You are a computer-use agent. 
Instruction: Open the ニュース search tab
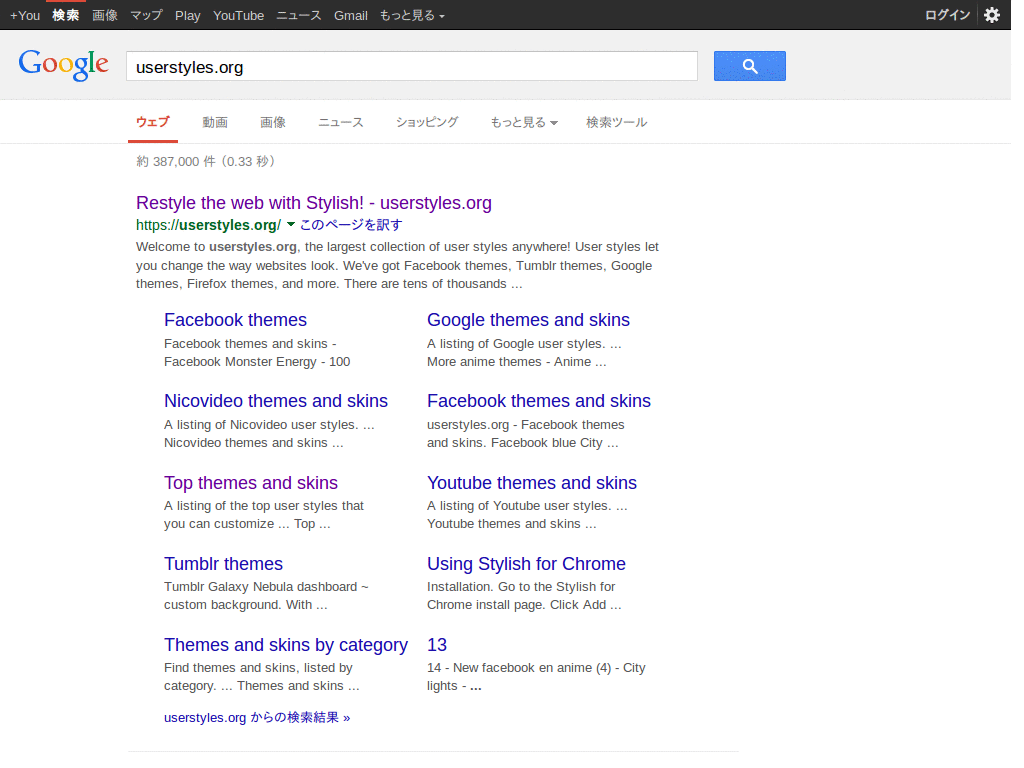click(341, 122)
